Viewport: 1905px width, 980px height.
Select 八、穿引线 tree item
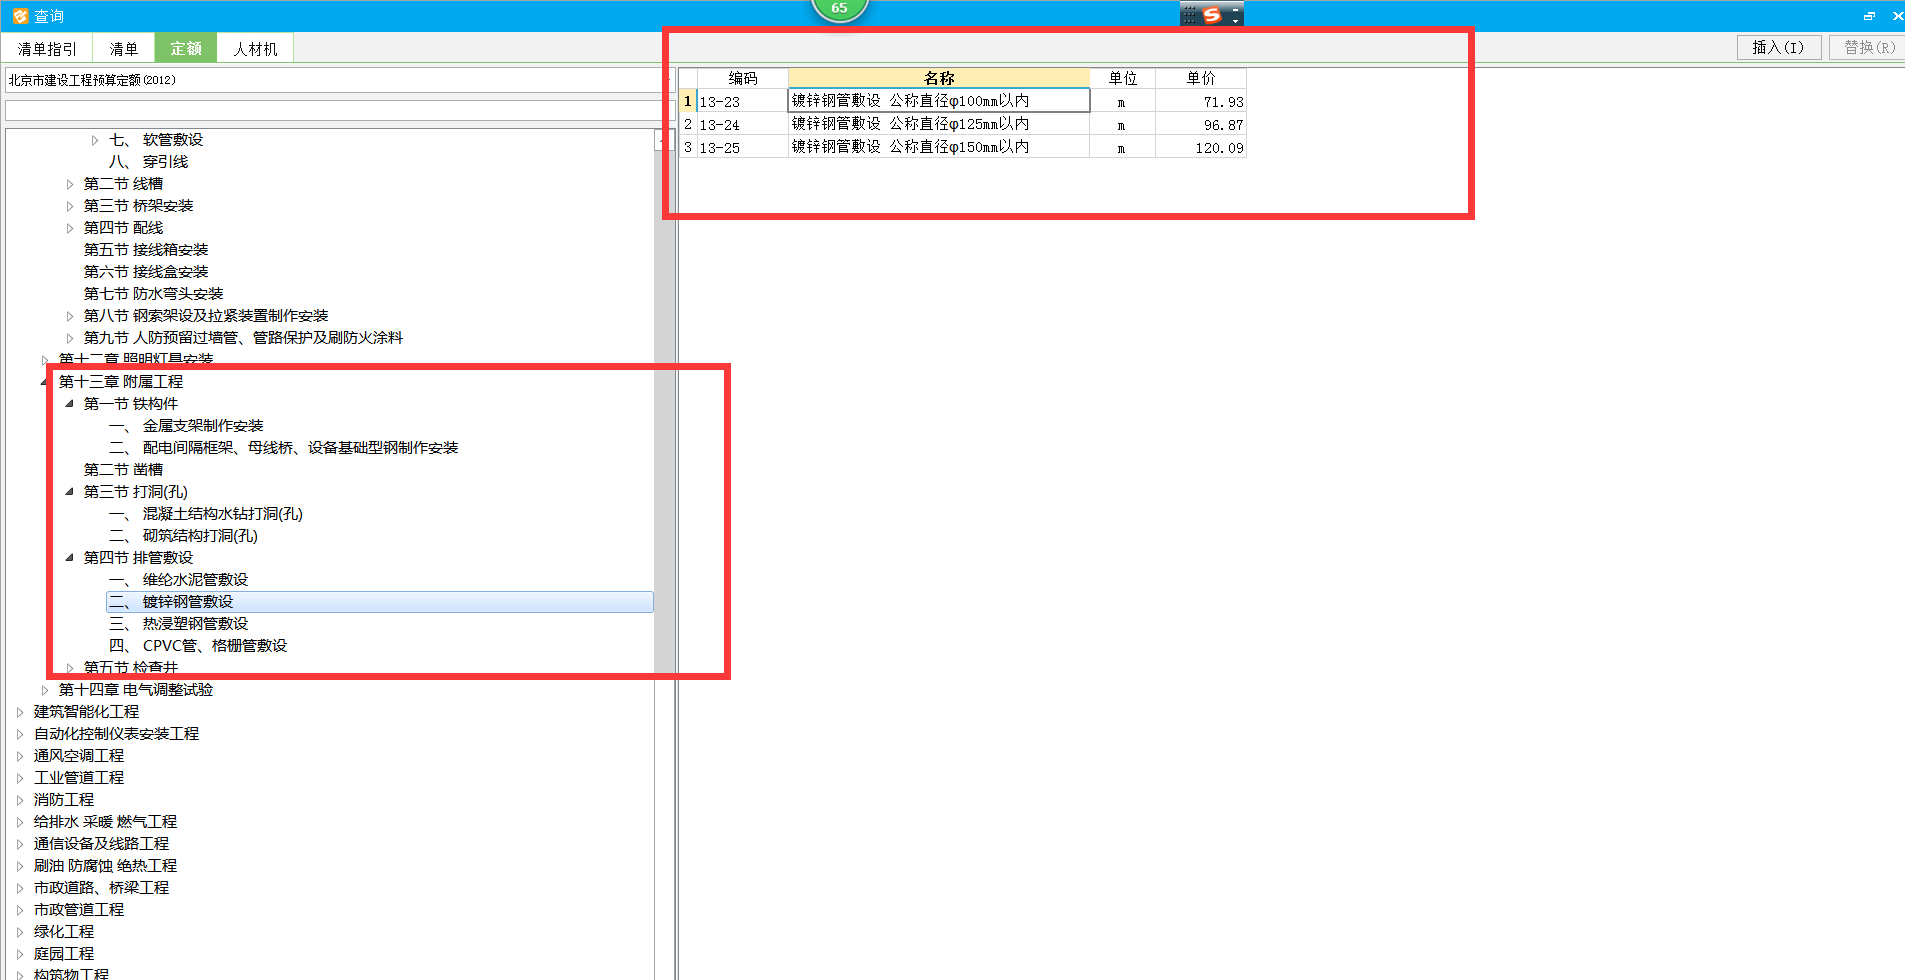click(148, 162)
